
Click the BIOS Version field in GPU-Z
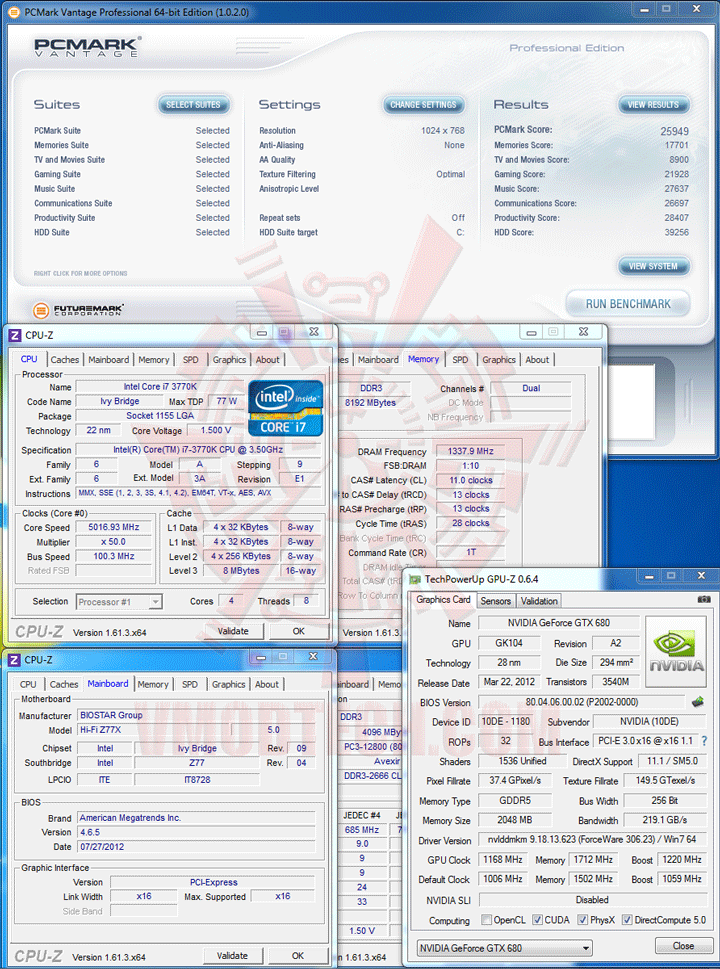(x=582, y=702)
